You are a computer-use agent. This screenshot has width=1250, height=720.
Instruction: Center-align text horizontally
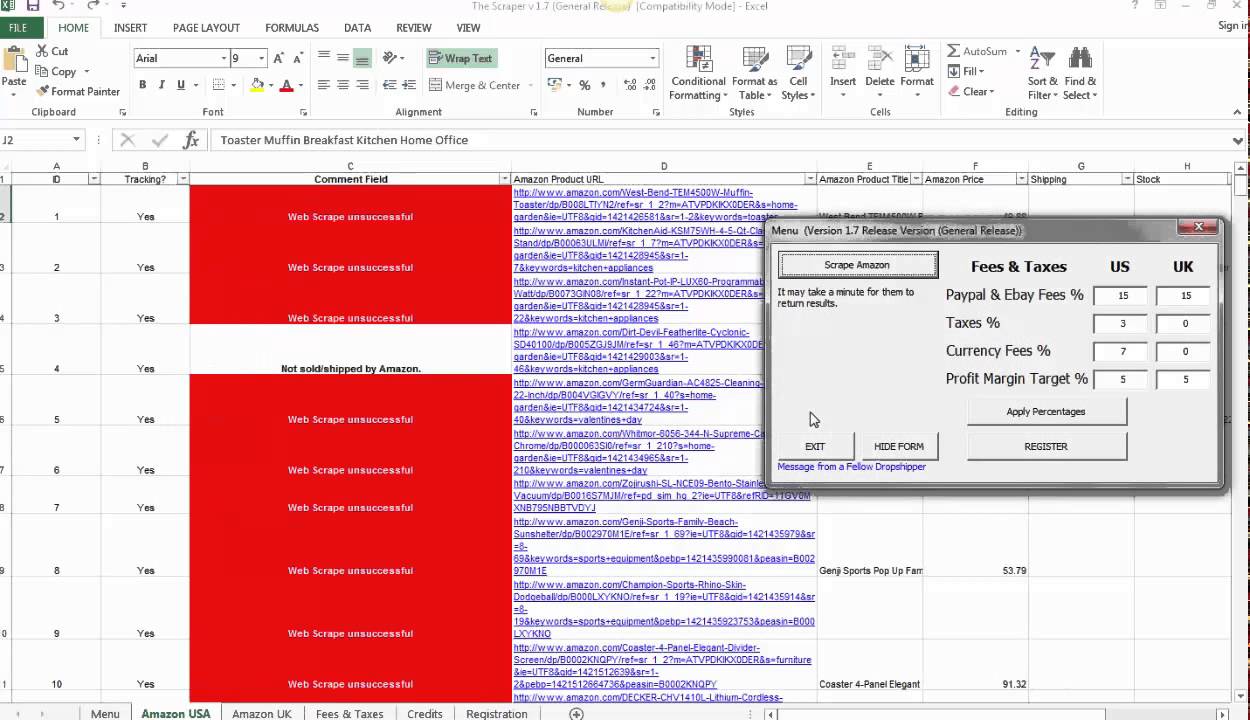[343, 85]
